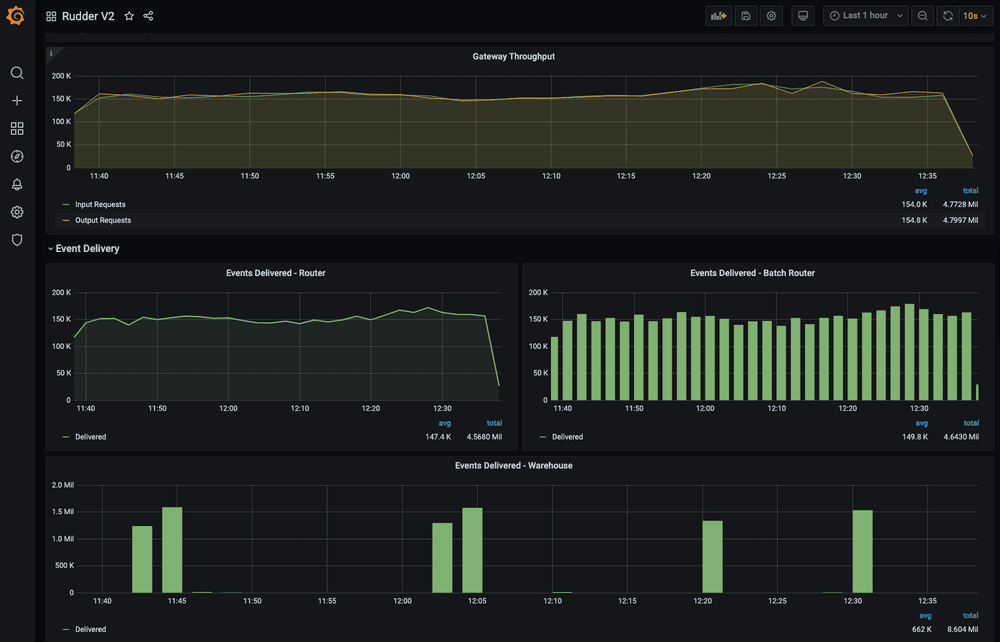Save the dashboard with the save icon
The width and height of the screenshot is (1000, 642).
(745, 16)
